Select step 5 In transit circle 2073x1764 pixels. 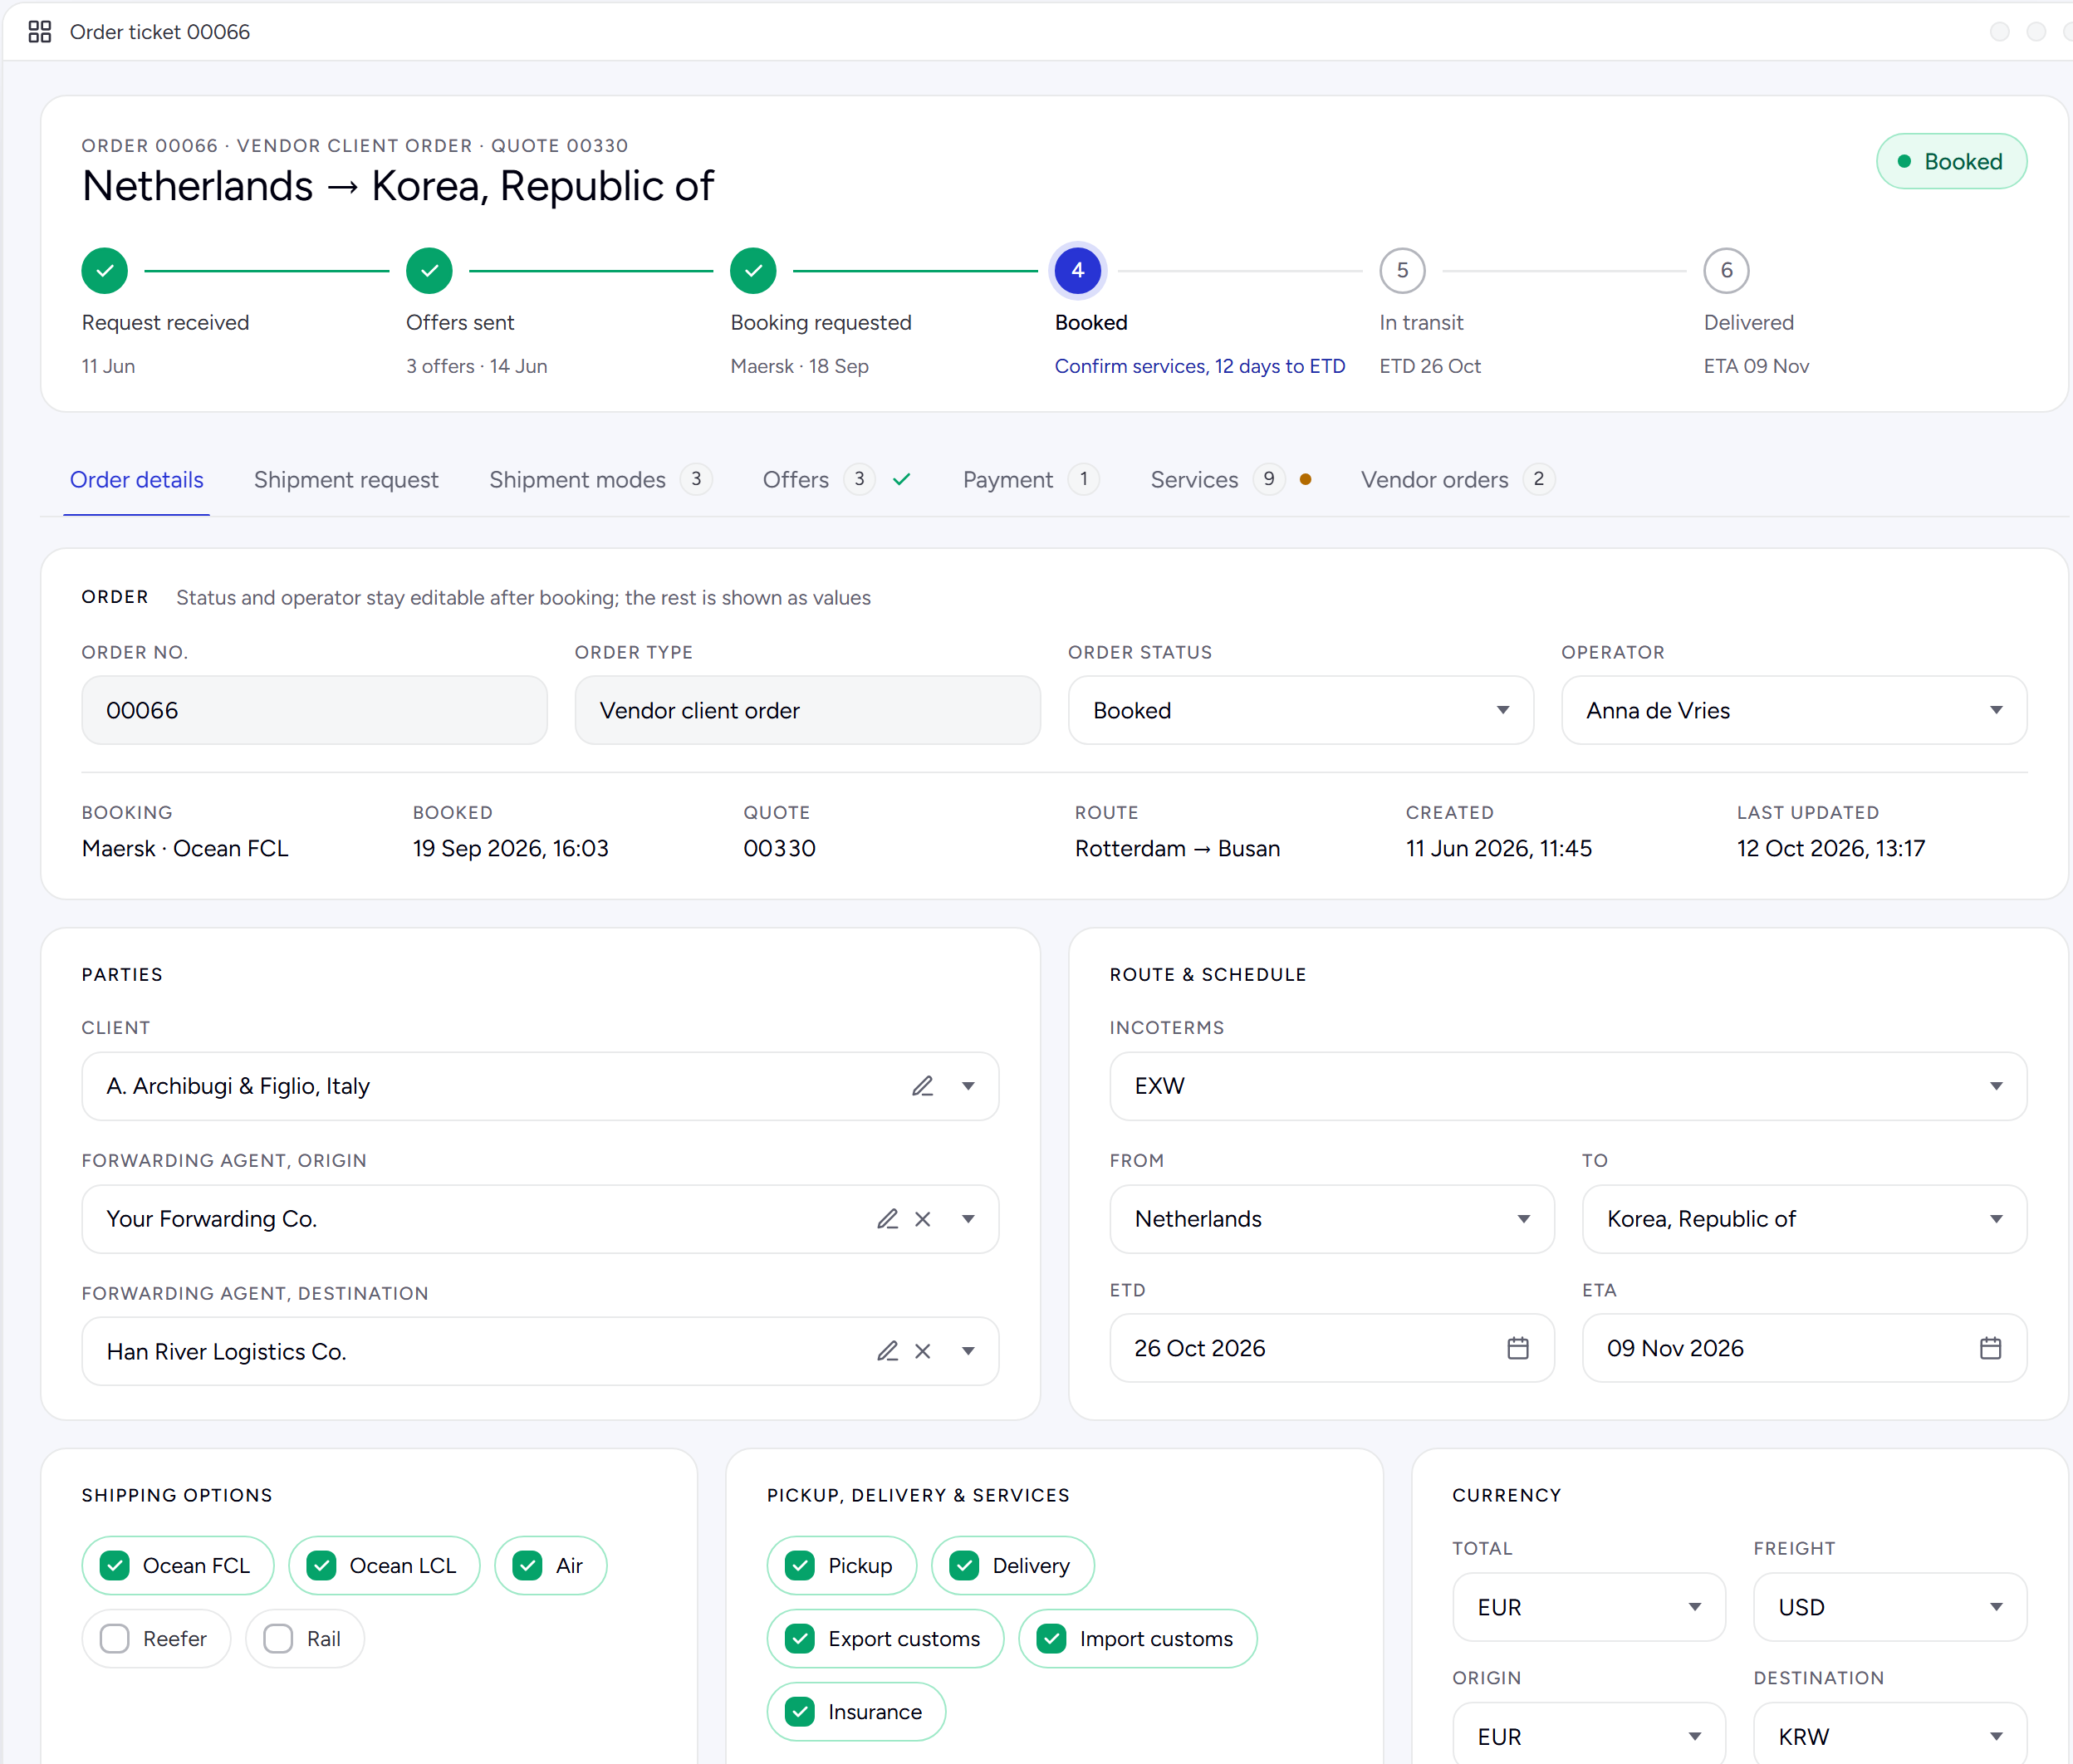point(1402,271)
